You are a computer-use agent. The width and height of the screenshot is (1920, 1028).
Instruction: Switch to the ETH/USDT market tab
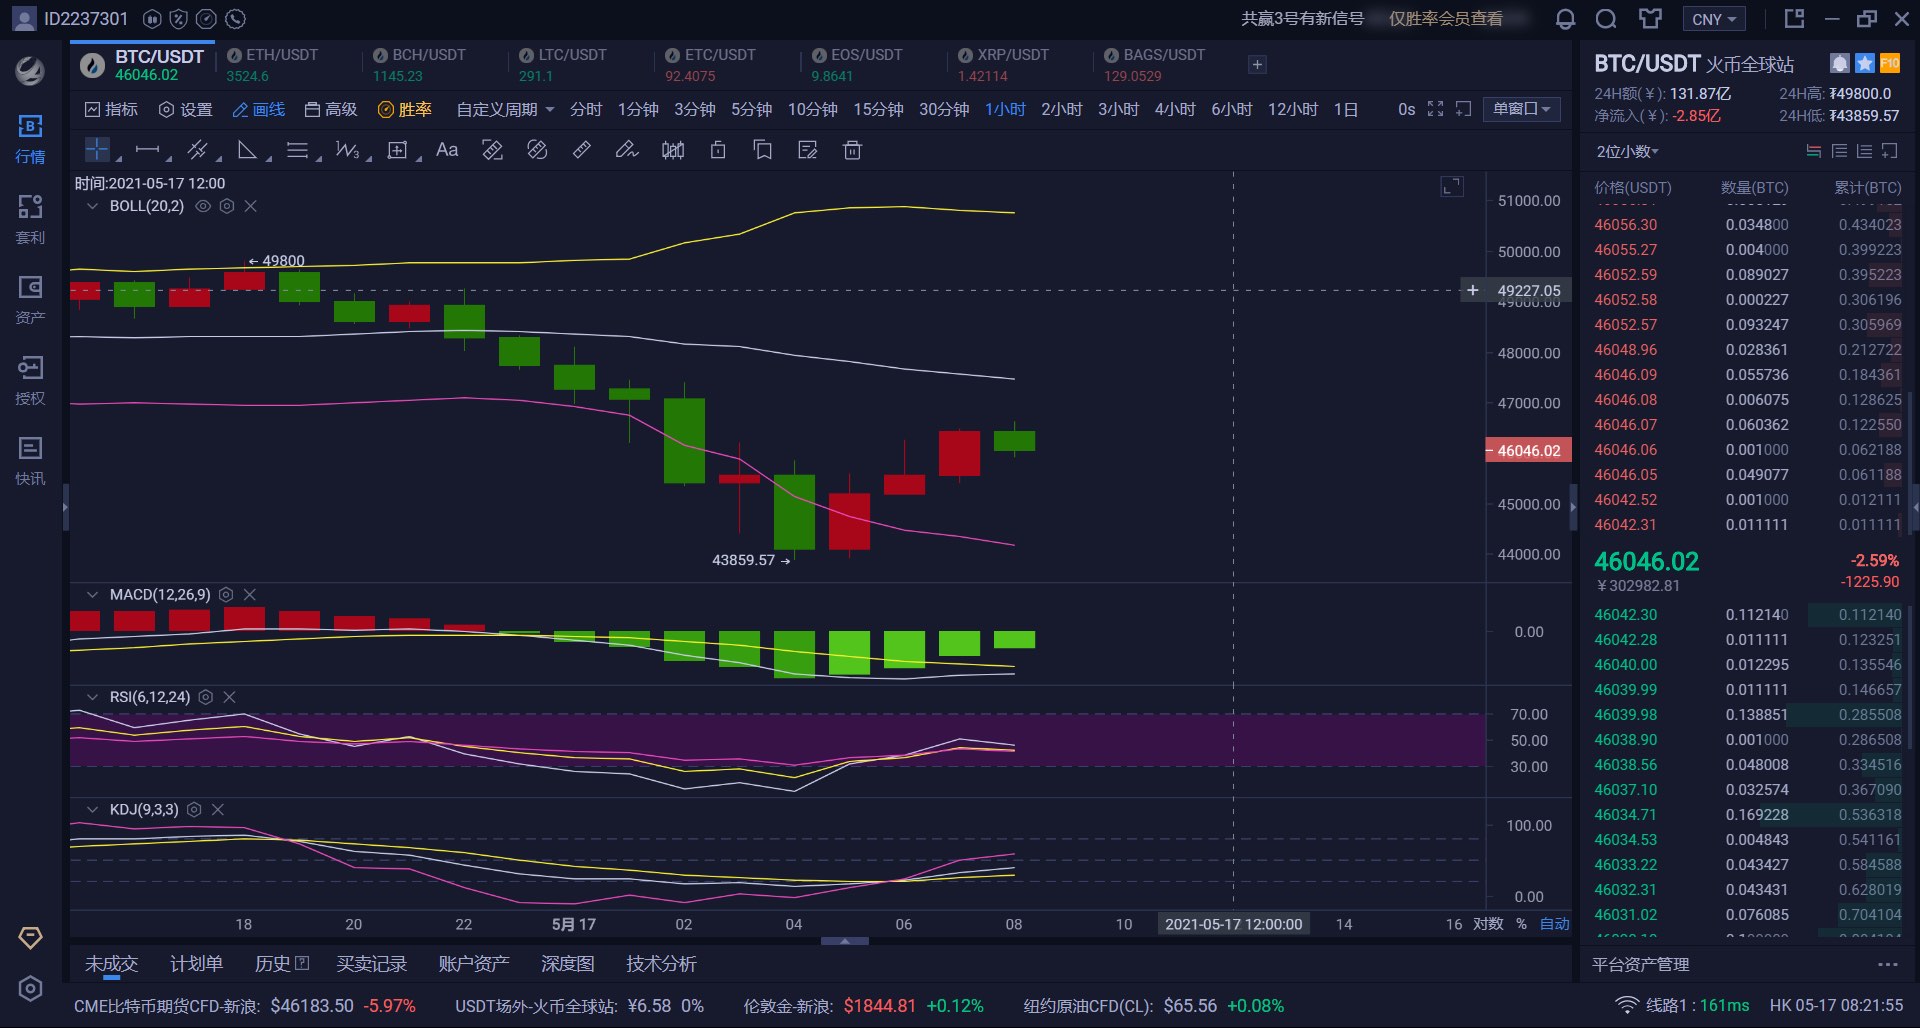[275, 64]
